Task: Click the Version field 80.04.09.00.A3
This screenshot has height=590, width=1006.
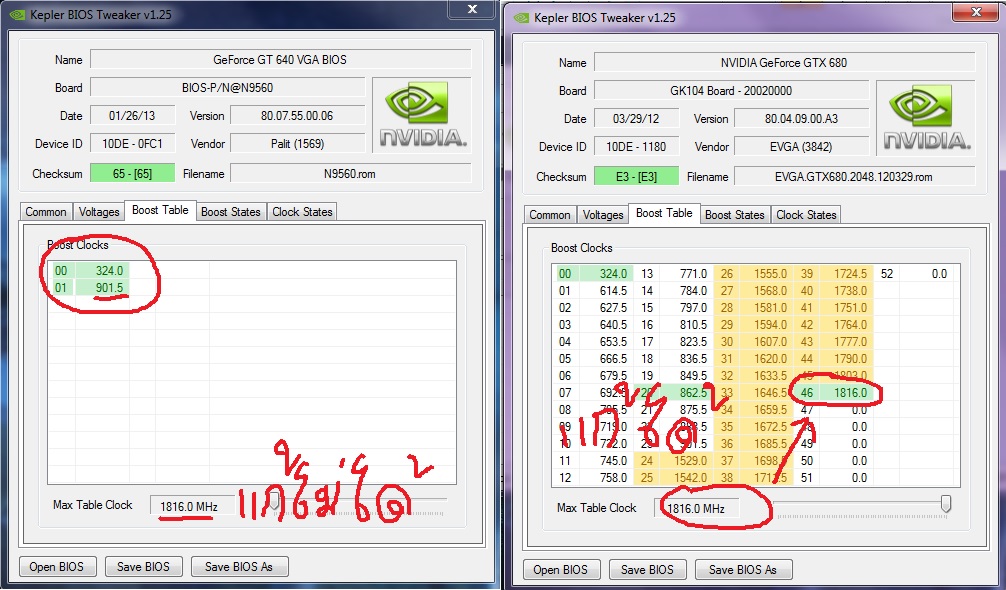Action: pyautogui.click(x=801, y=119)
